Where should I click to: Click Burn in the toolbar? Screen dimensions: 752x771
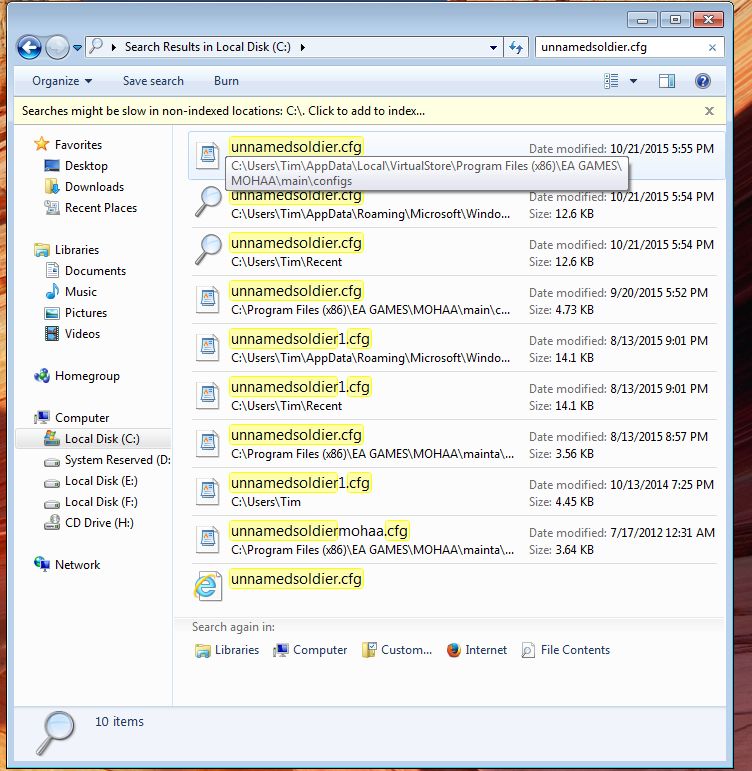point(226,81)
